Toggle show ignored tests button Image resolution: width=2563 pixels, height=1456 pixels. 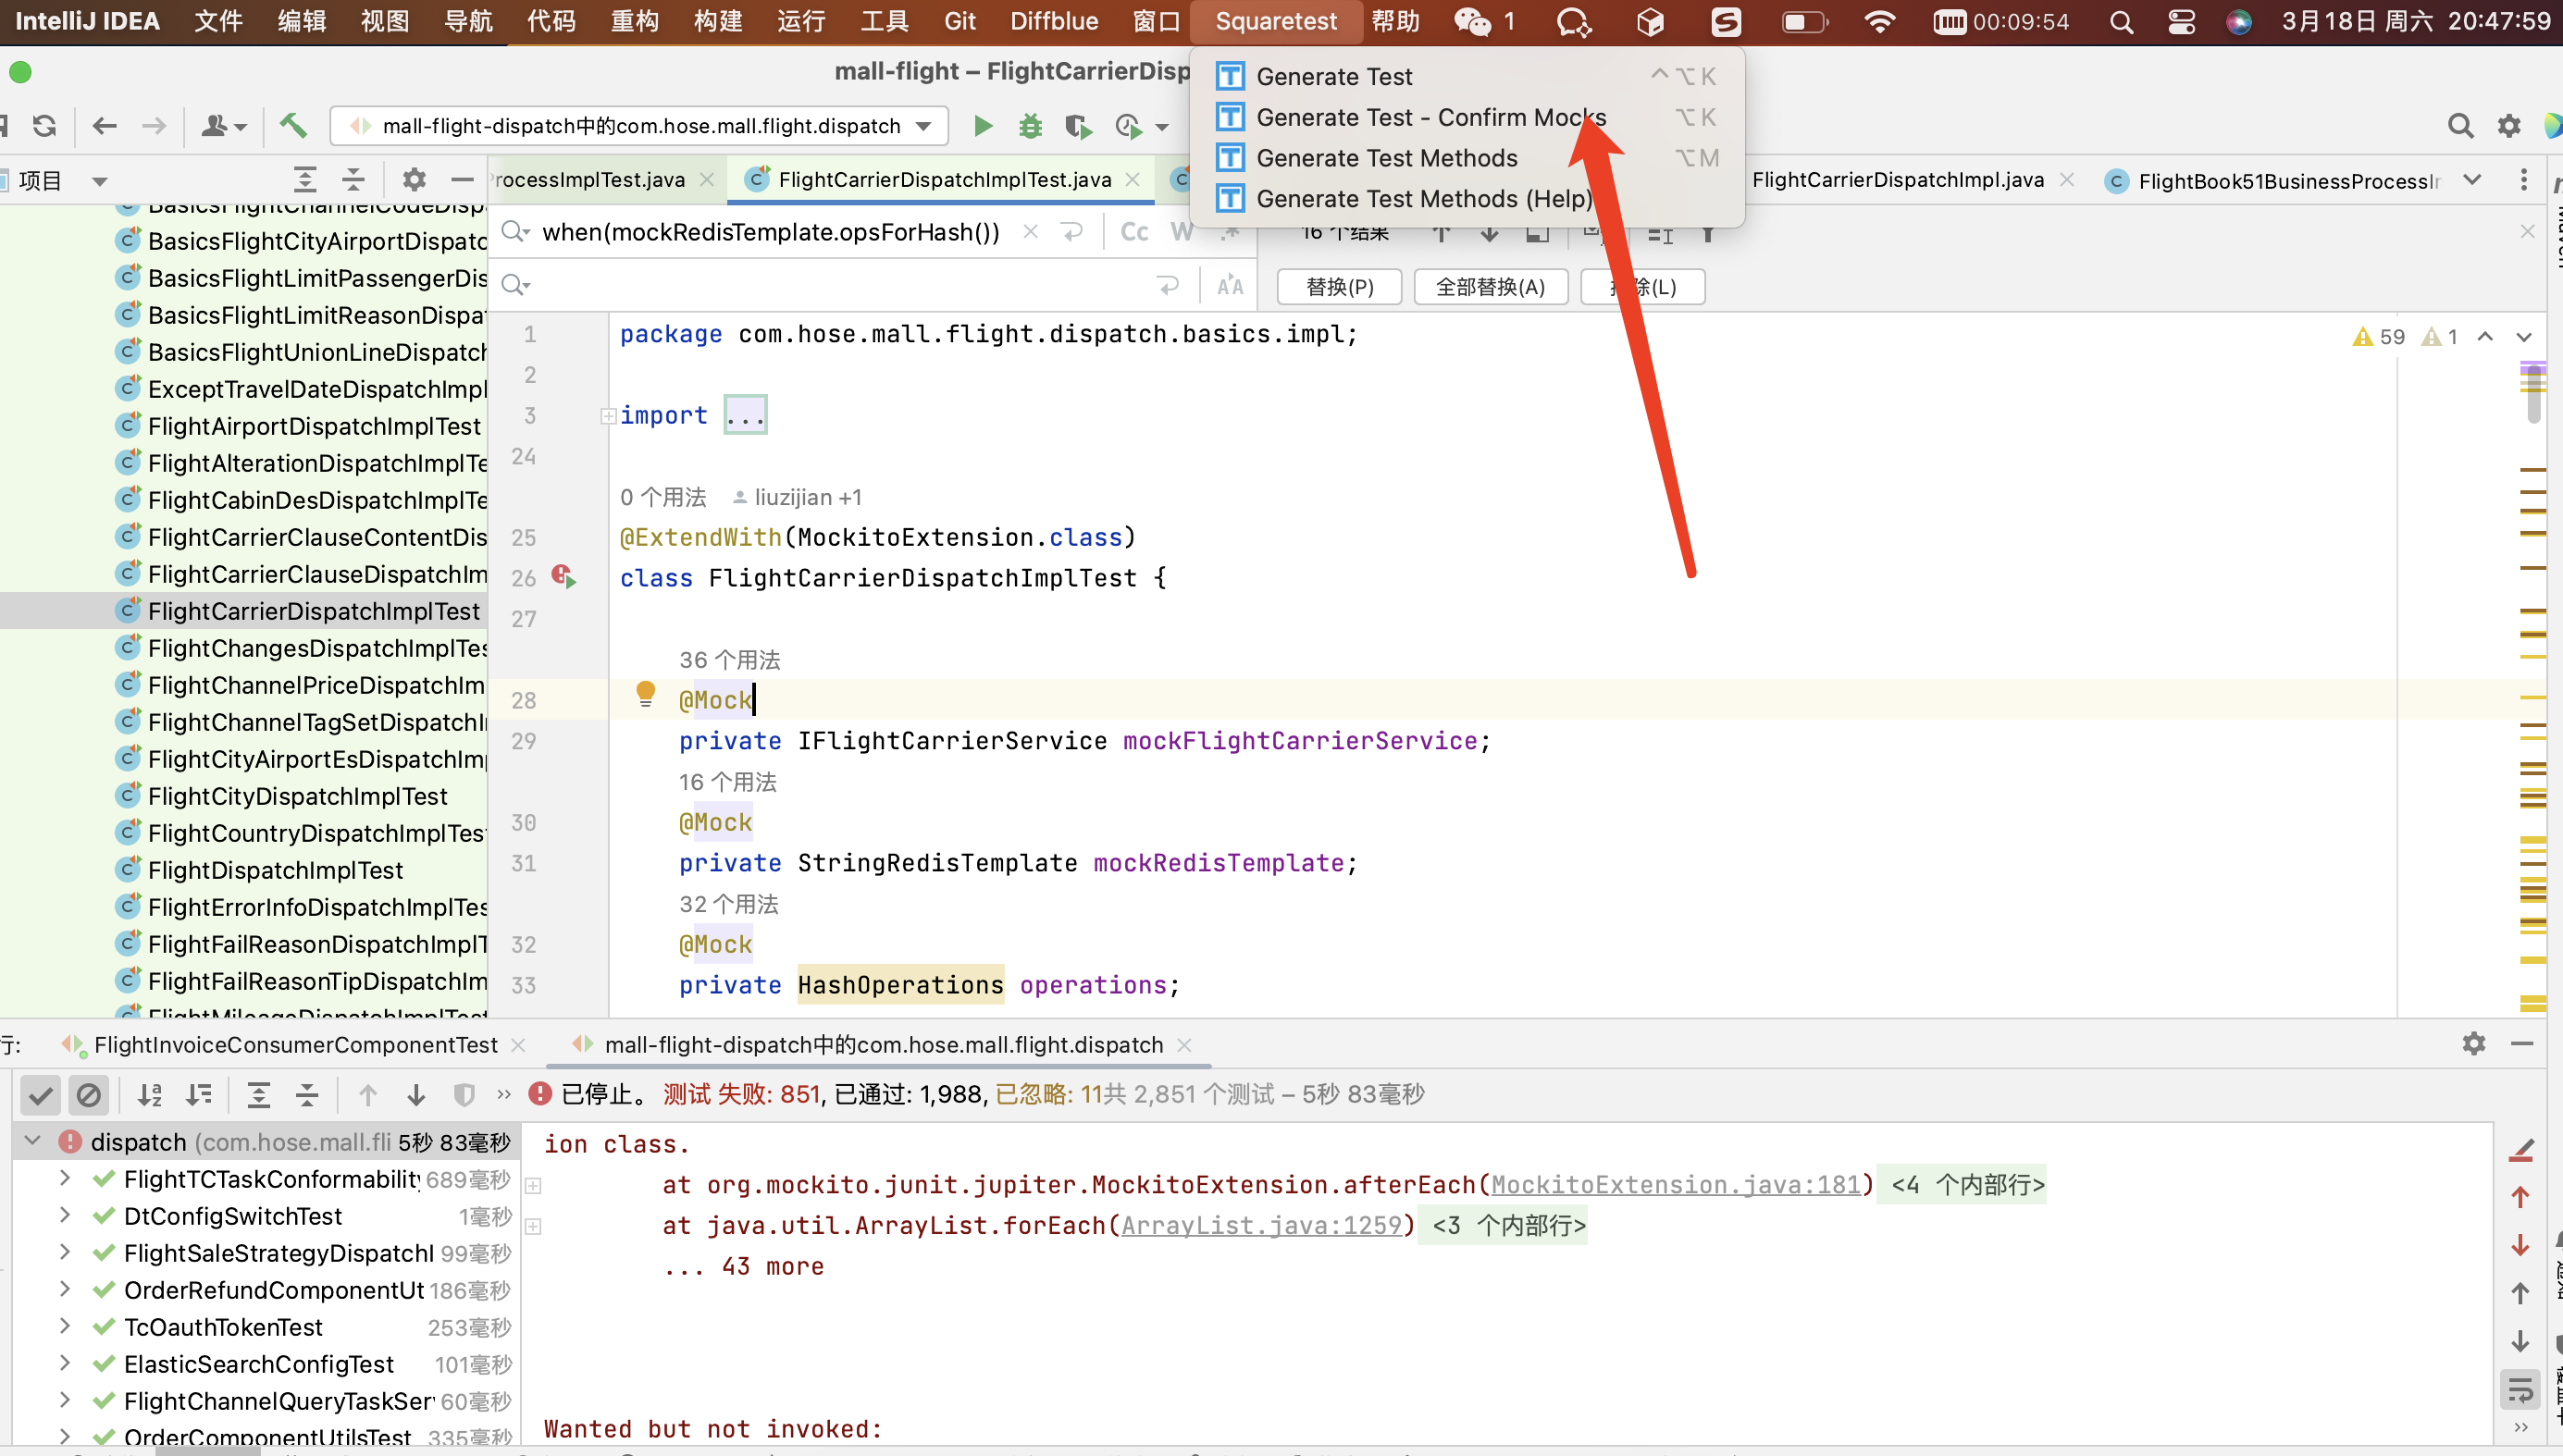[89, 1094]
